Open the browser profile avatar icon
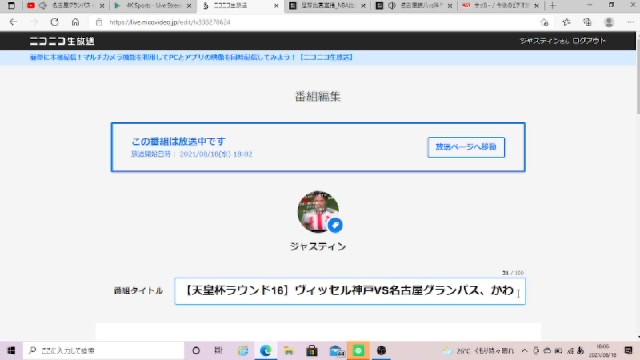The width and height of the screenshot is (640, 360). (x=609, y=22)
